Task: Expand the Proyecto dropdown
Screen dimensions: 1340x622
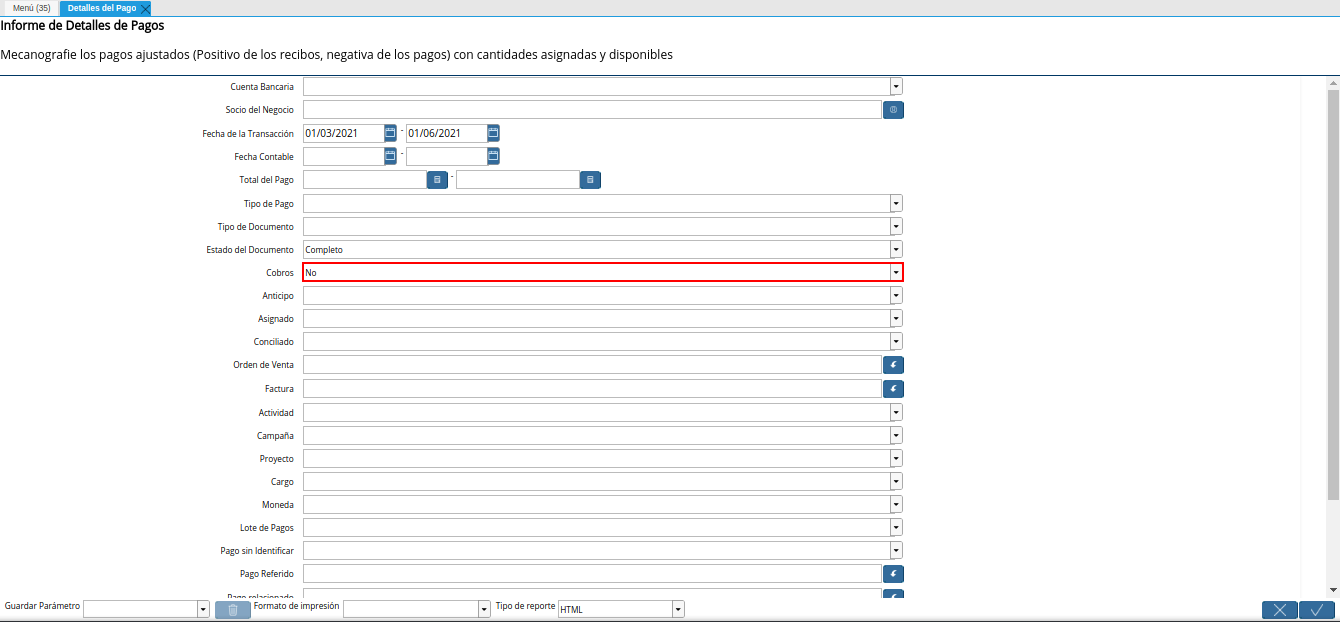Action: coord(896,458)
